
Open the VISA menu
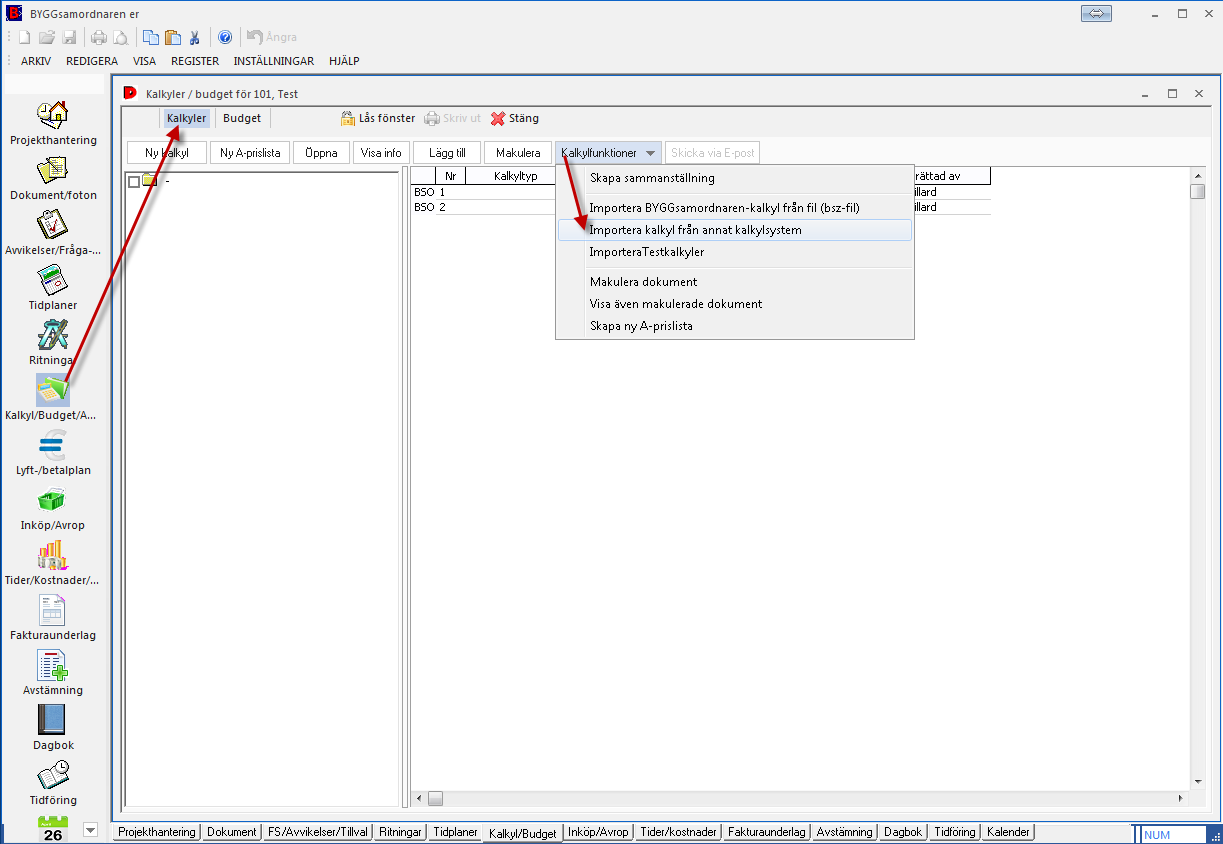point(144,61)
